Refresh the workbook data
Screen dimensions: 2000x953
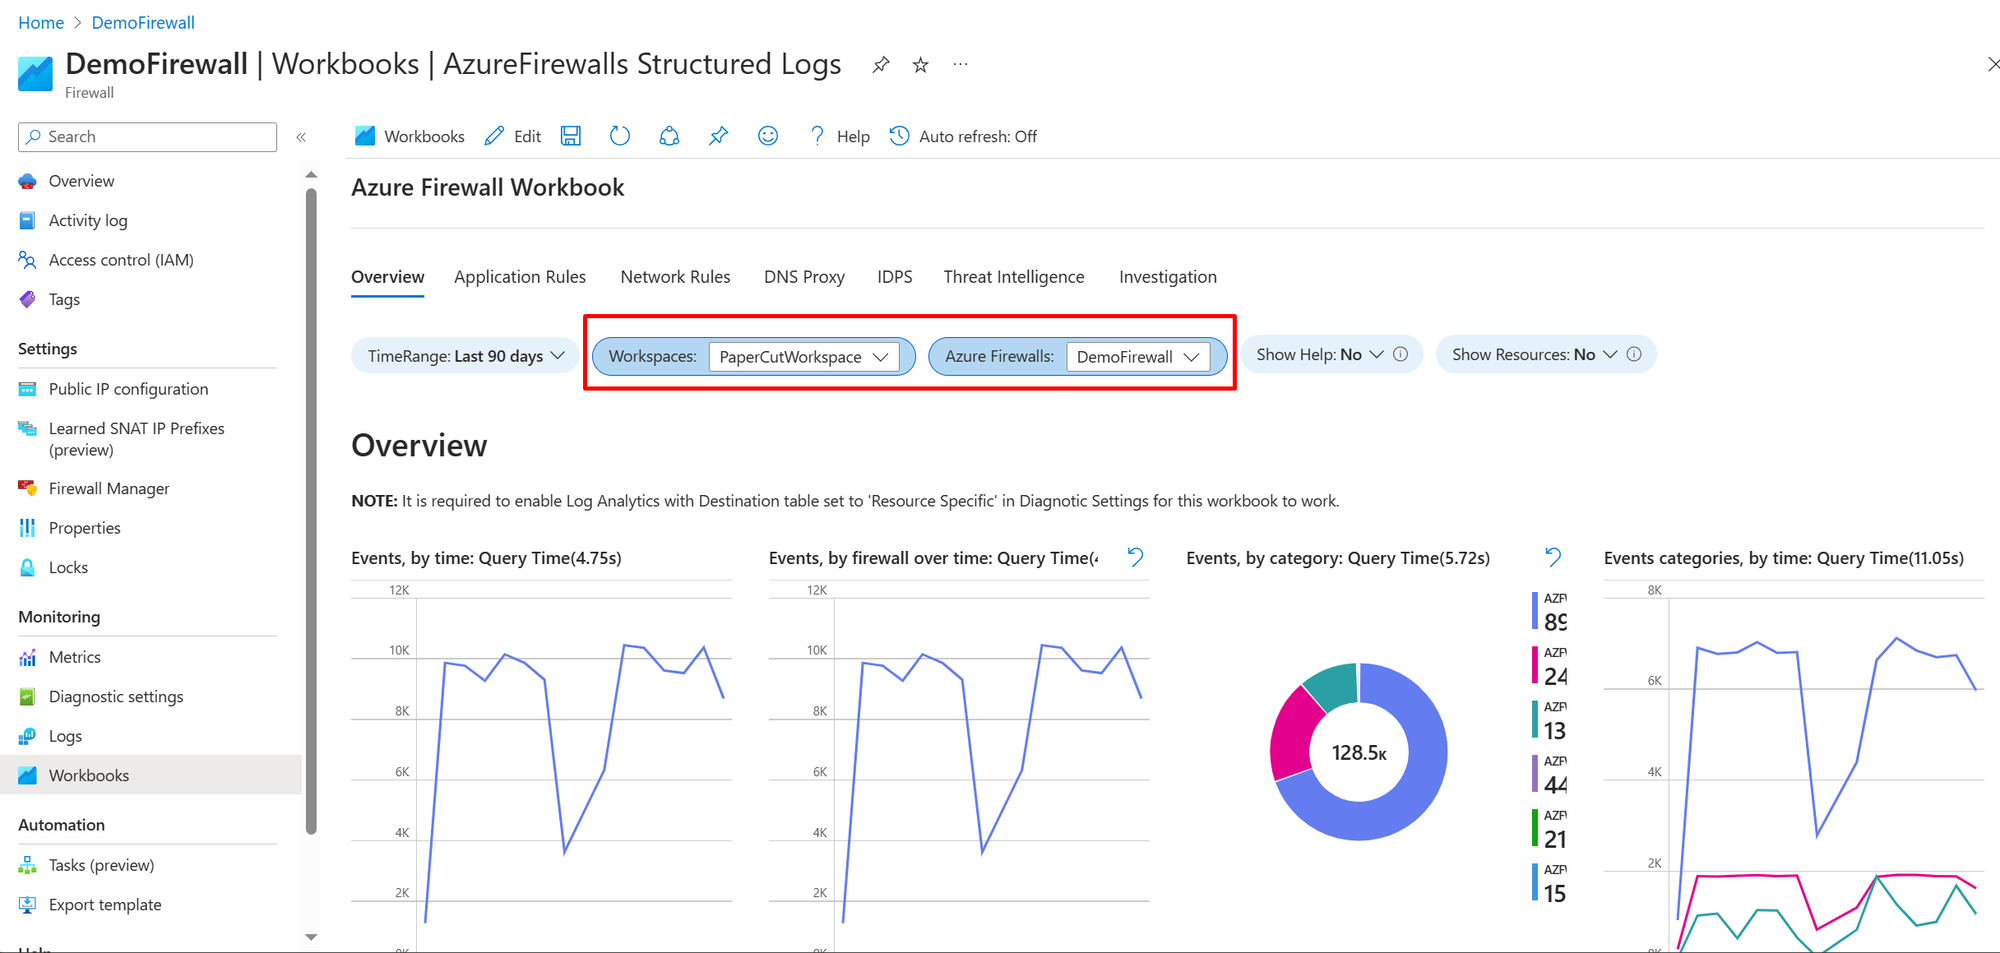(x=620, y=136)
